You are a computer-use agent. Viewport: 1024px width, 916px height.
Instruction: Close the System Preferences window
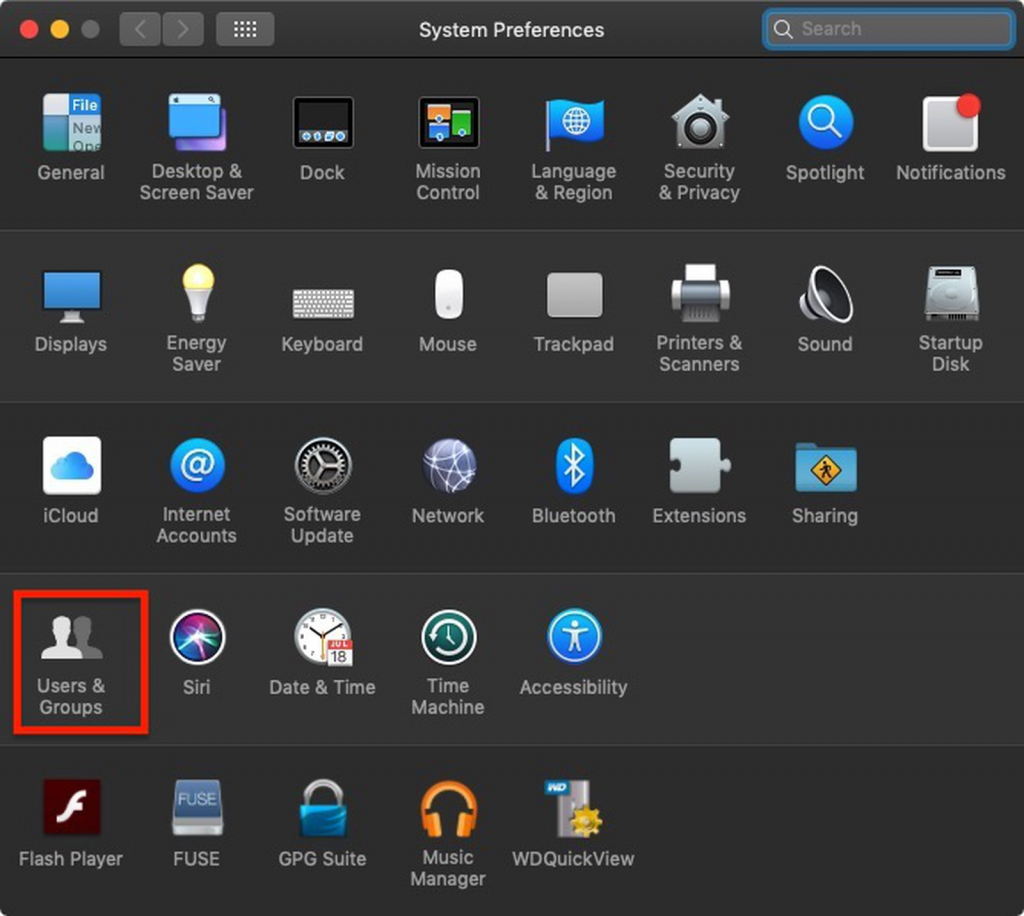(x=29, y=29)
